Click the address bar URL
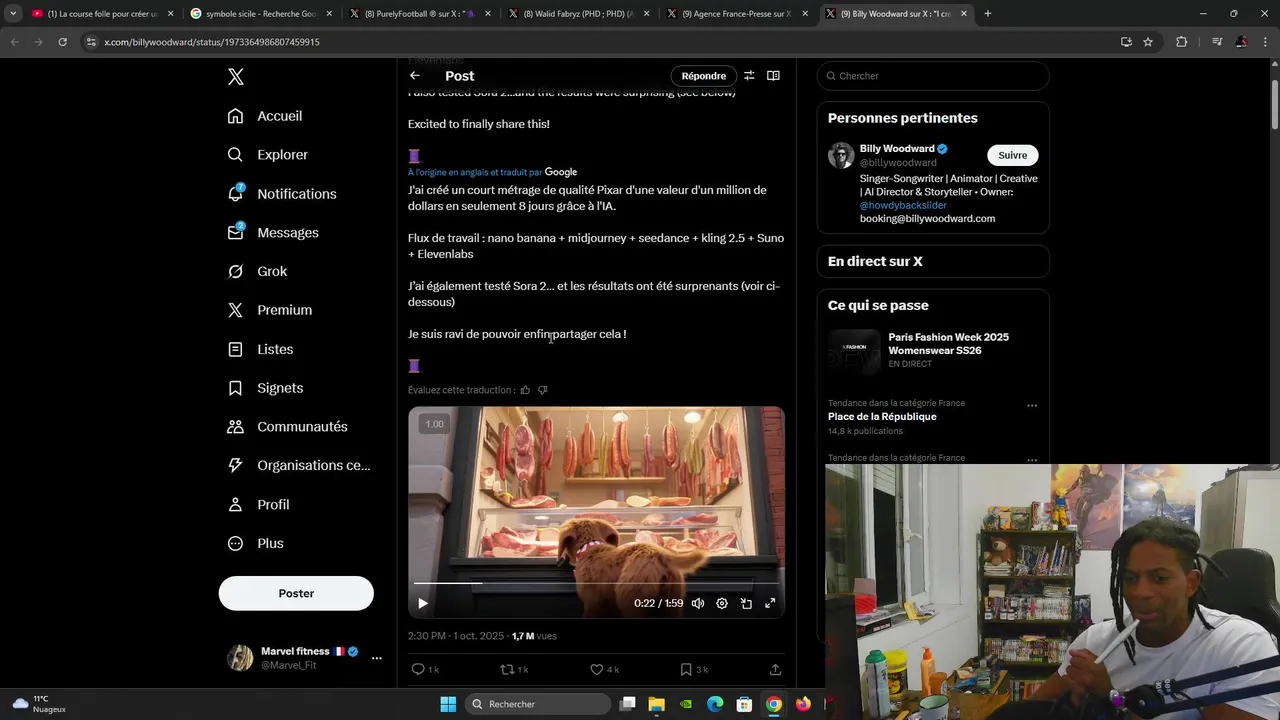Screen dimensions: 1280x720 coord(212,42)
